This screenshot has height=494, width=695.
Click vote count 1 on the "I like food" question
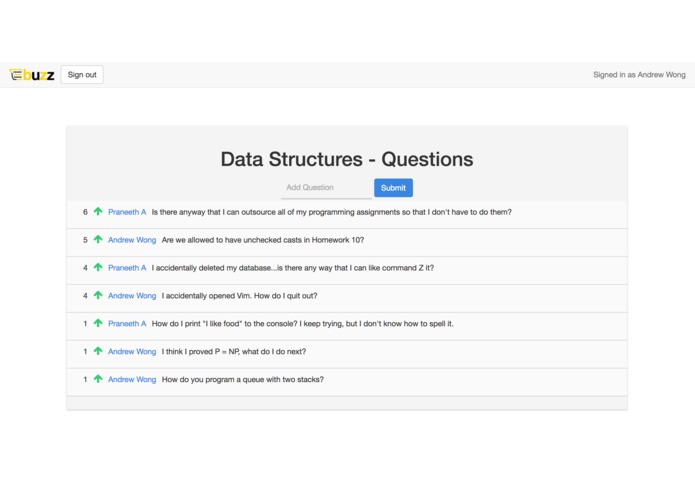point(85,324)
